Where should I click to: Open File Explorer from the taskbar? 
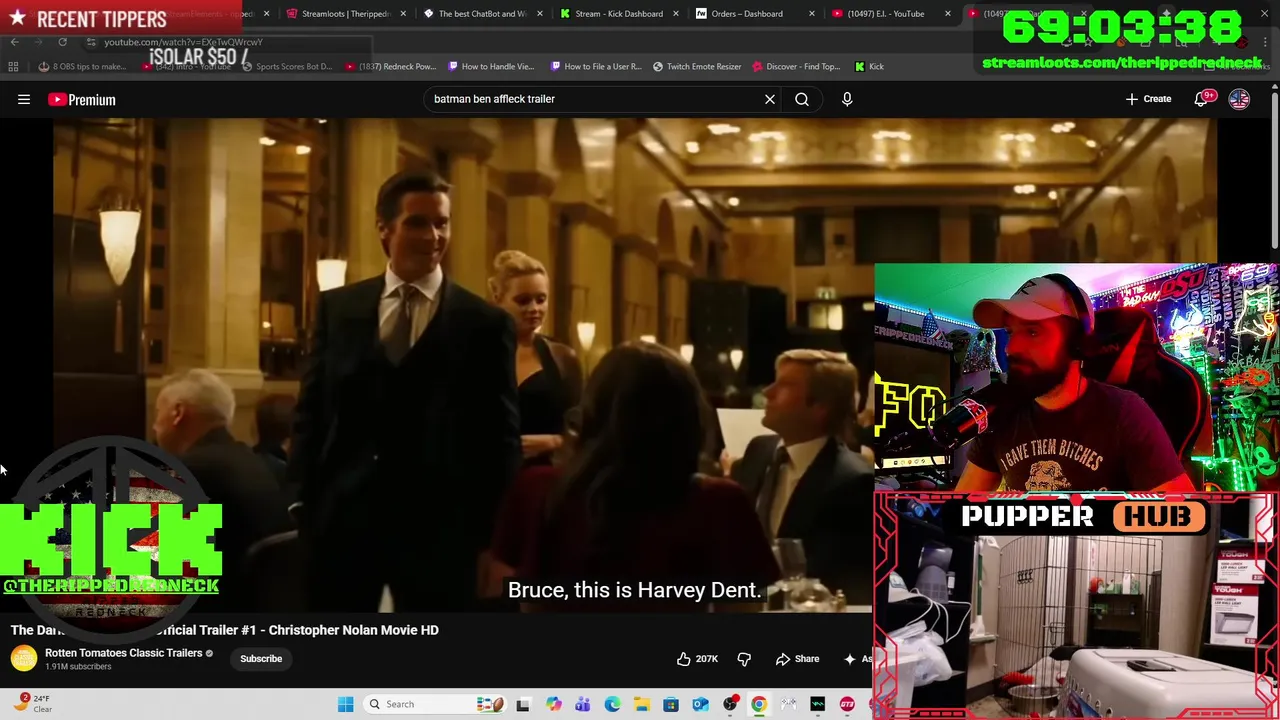[641, 704]
